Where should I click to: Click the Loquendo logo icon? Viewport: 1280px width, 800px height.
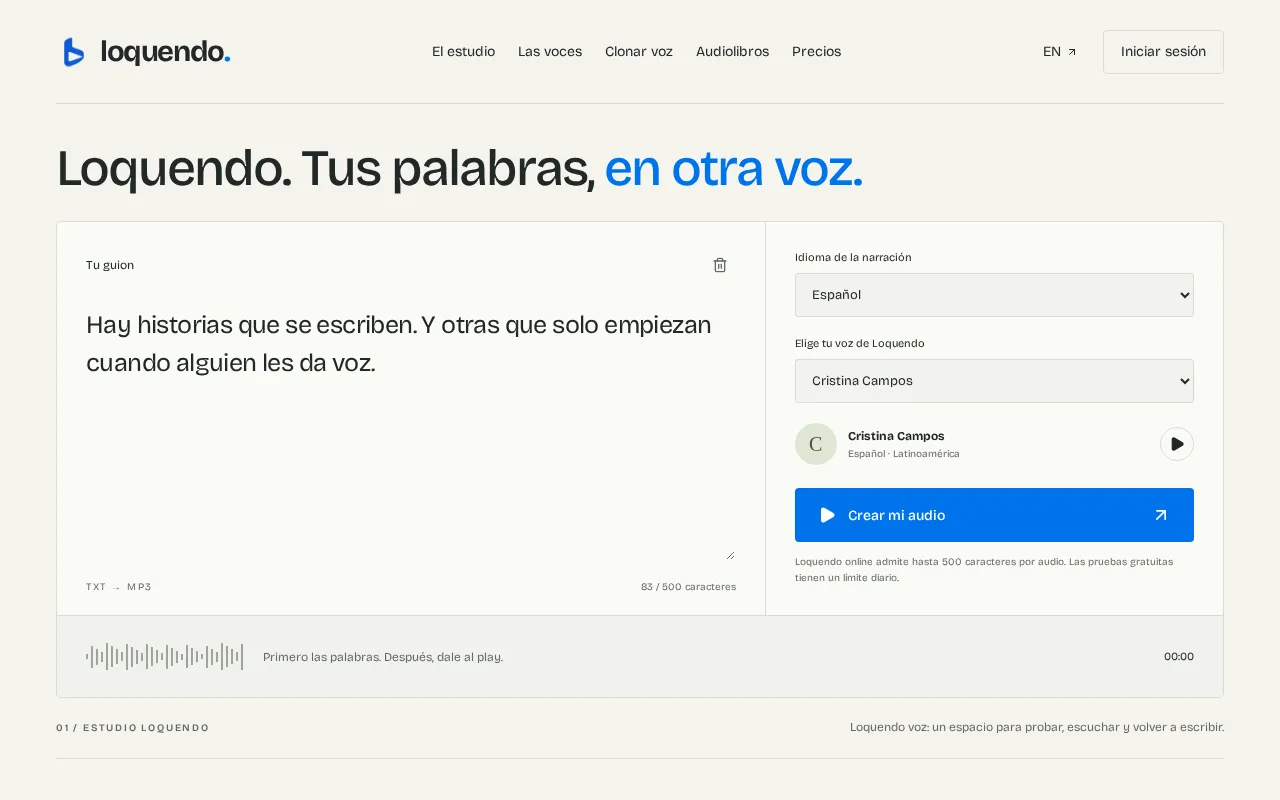(x=74, y=52)
